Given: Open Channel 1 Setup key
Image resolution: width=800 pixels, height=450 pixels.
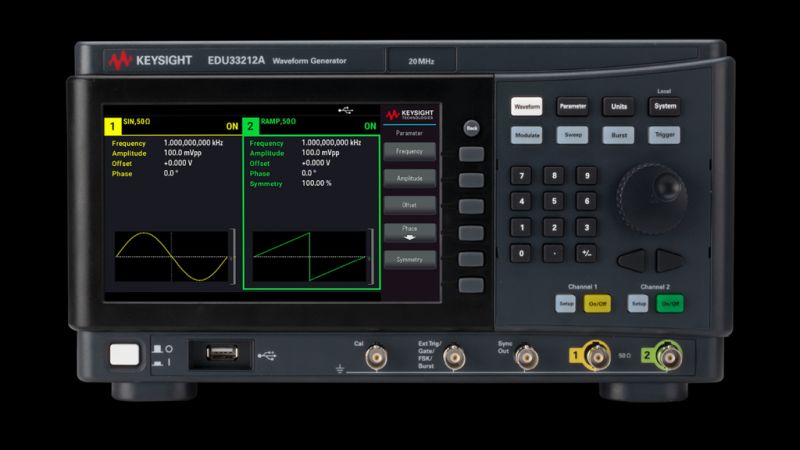Looking at the screenshot, I should click(x=566, y=304).
